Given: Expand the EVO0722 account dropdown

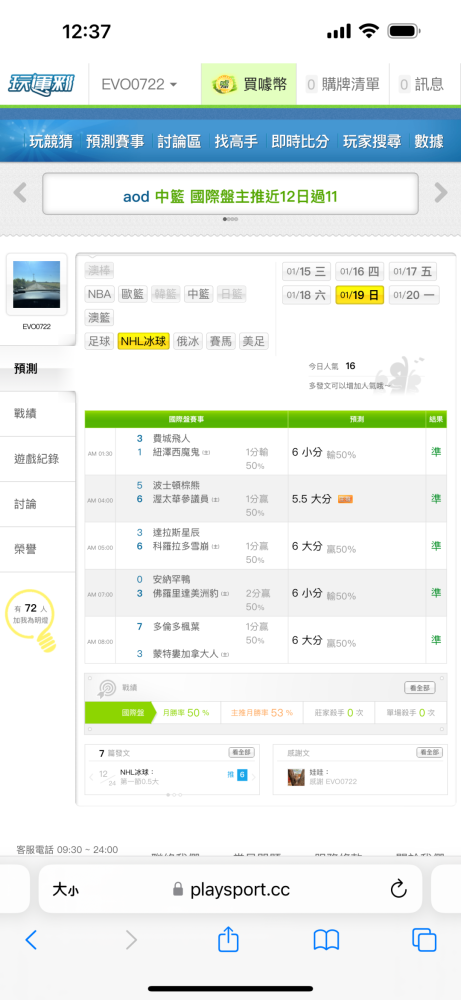Looking at the screenshot, I should point(139,84).
